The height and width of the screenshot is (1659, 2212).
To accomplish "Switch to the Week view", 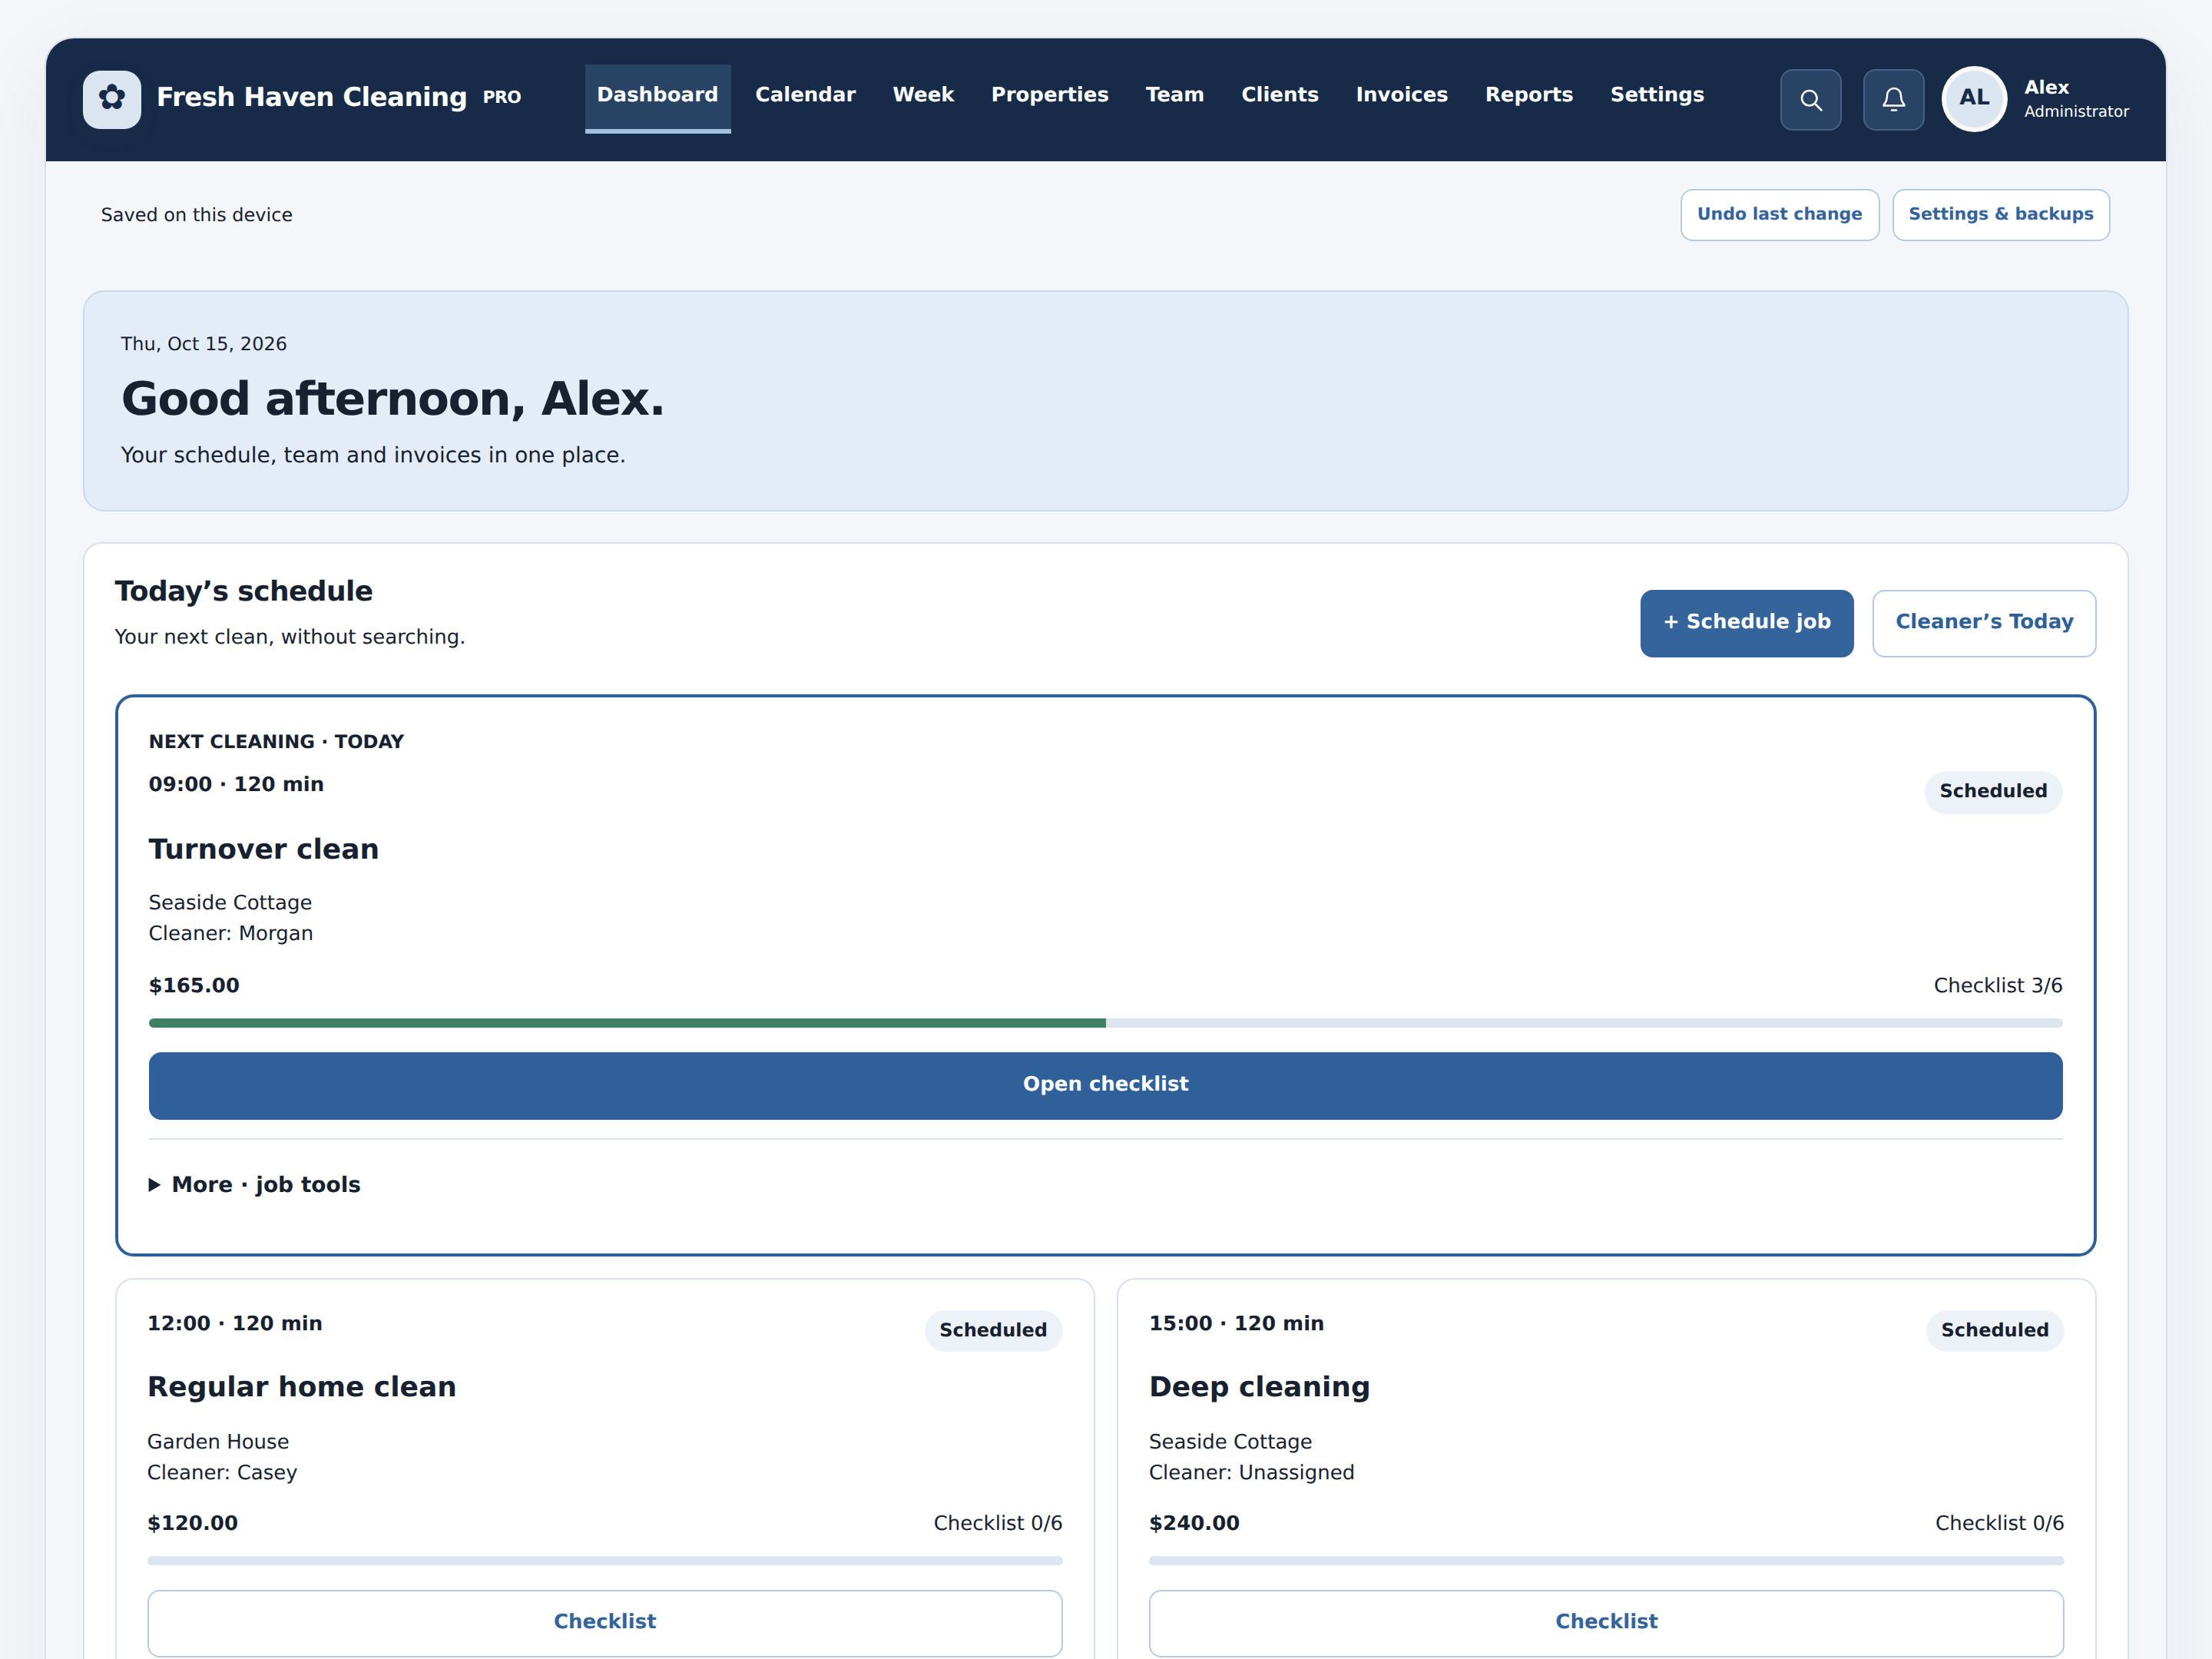I will click(923, 95).
